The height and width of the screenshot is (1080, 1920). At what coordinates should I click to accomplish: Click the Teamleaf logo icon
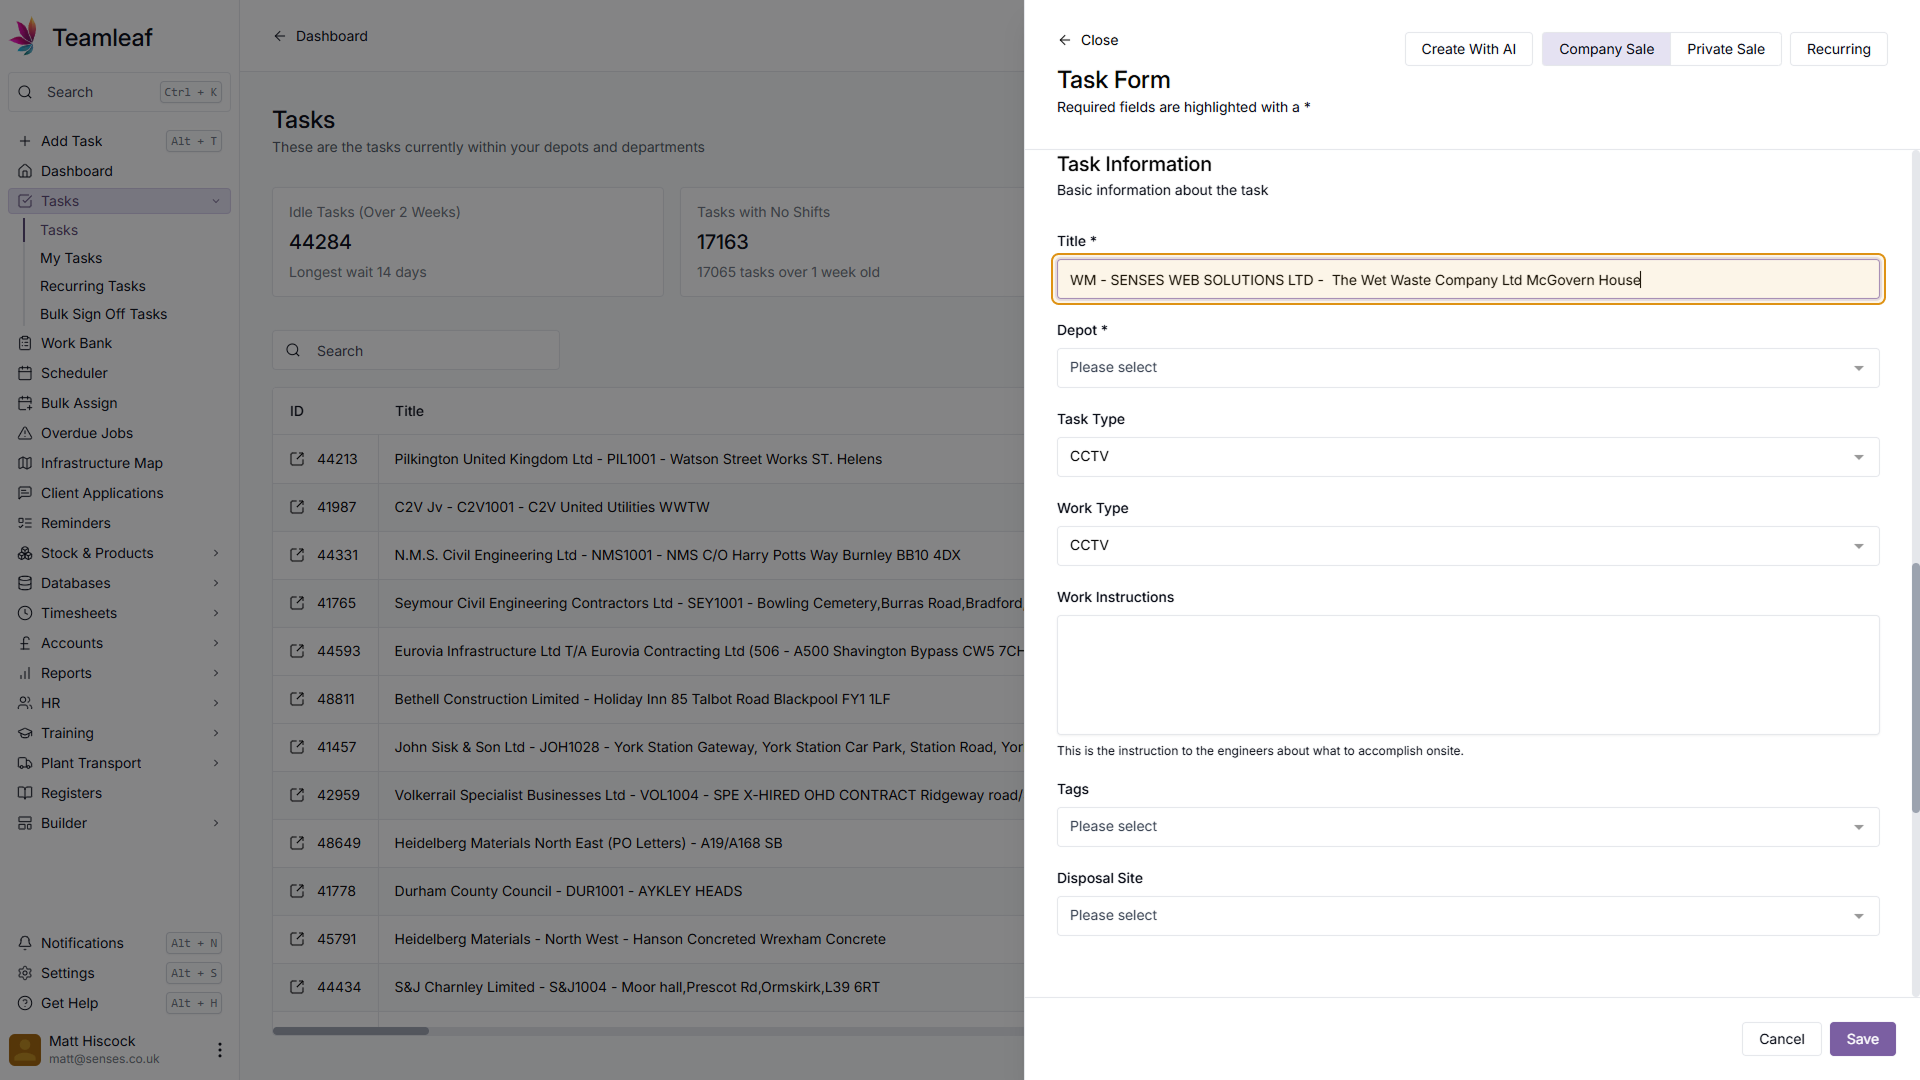[25, 37]
